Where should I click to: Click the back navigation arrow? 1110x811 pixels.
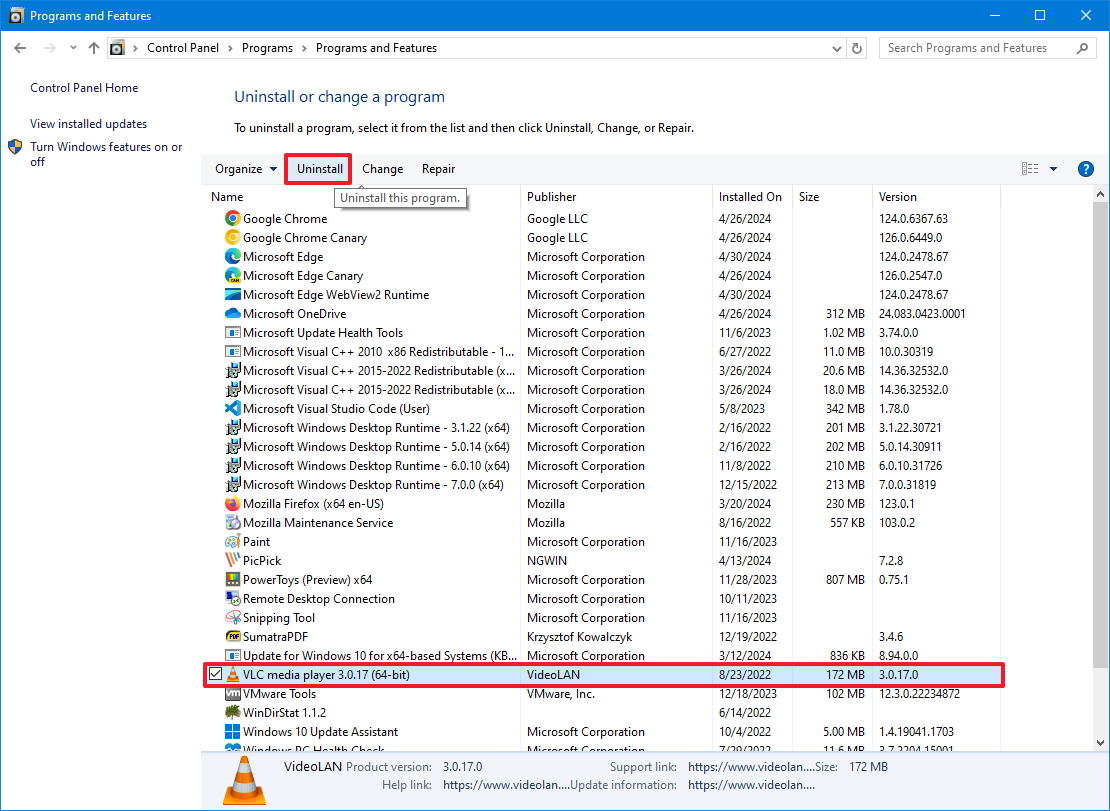coord(20,47)
